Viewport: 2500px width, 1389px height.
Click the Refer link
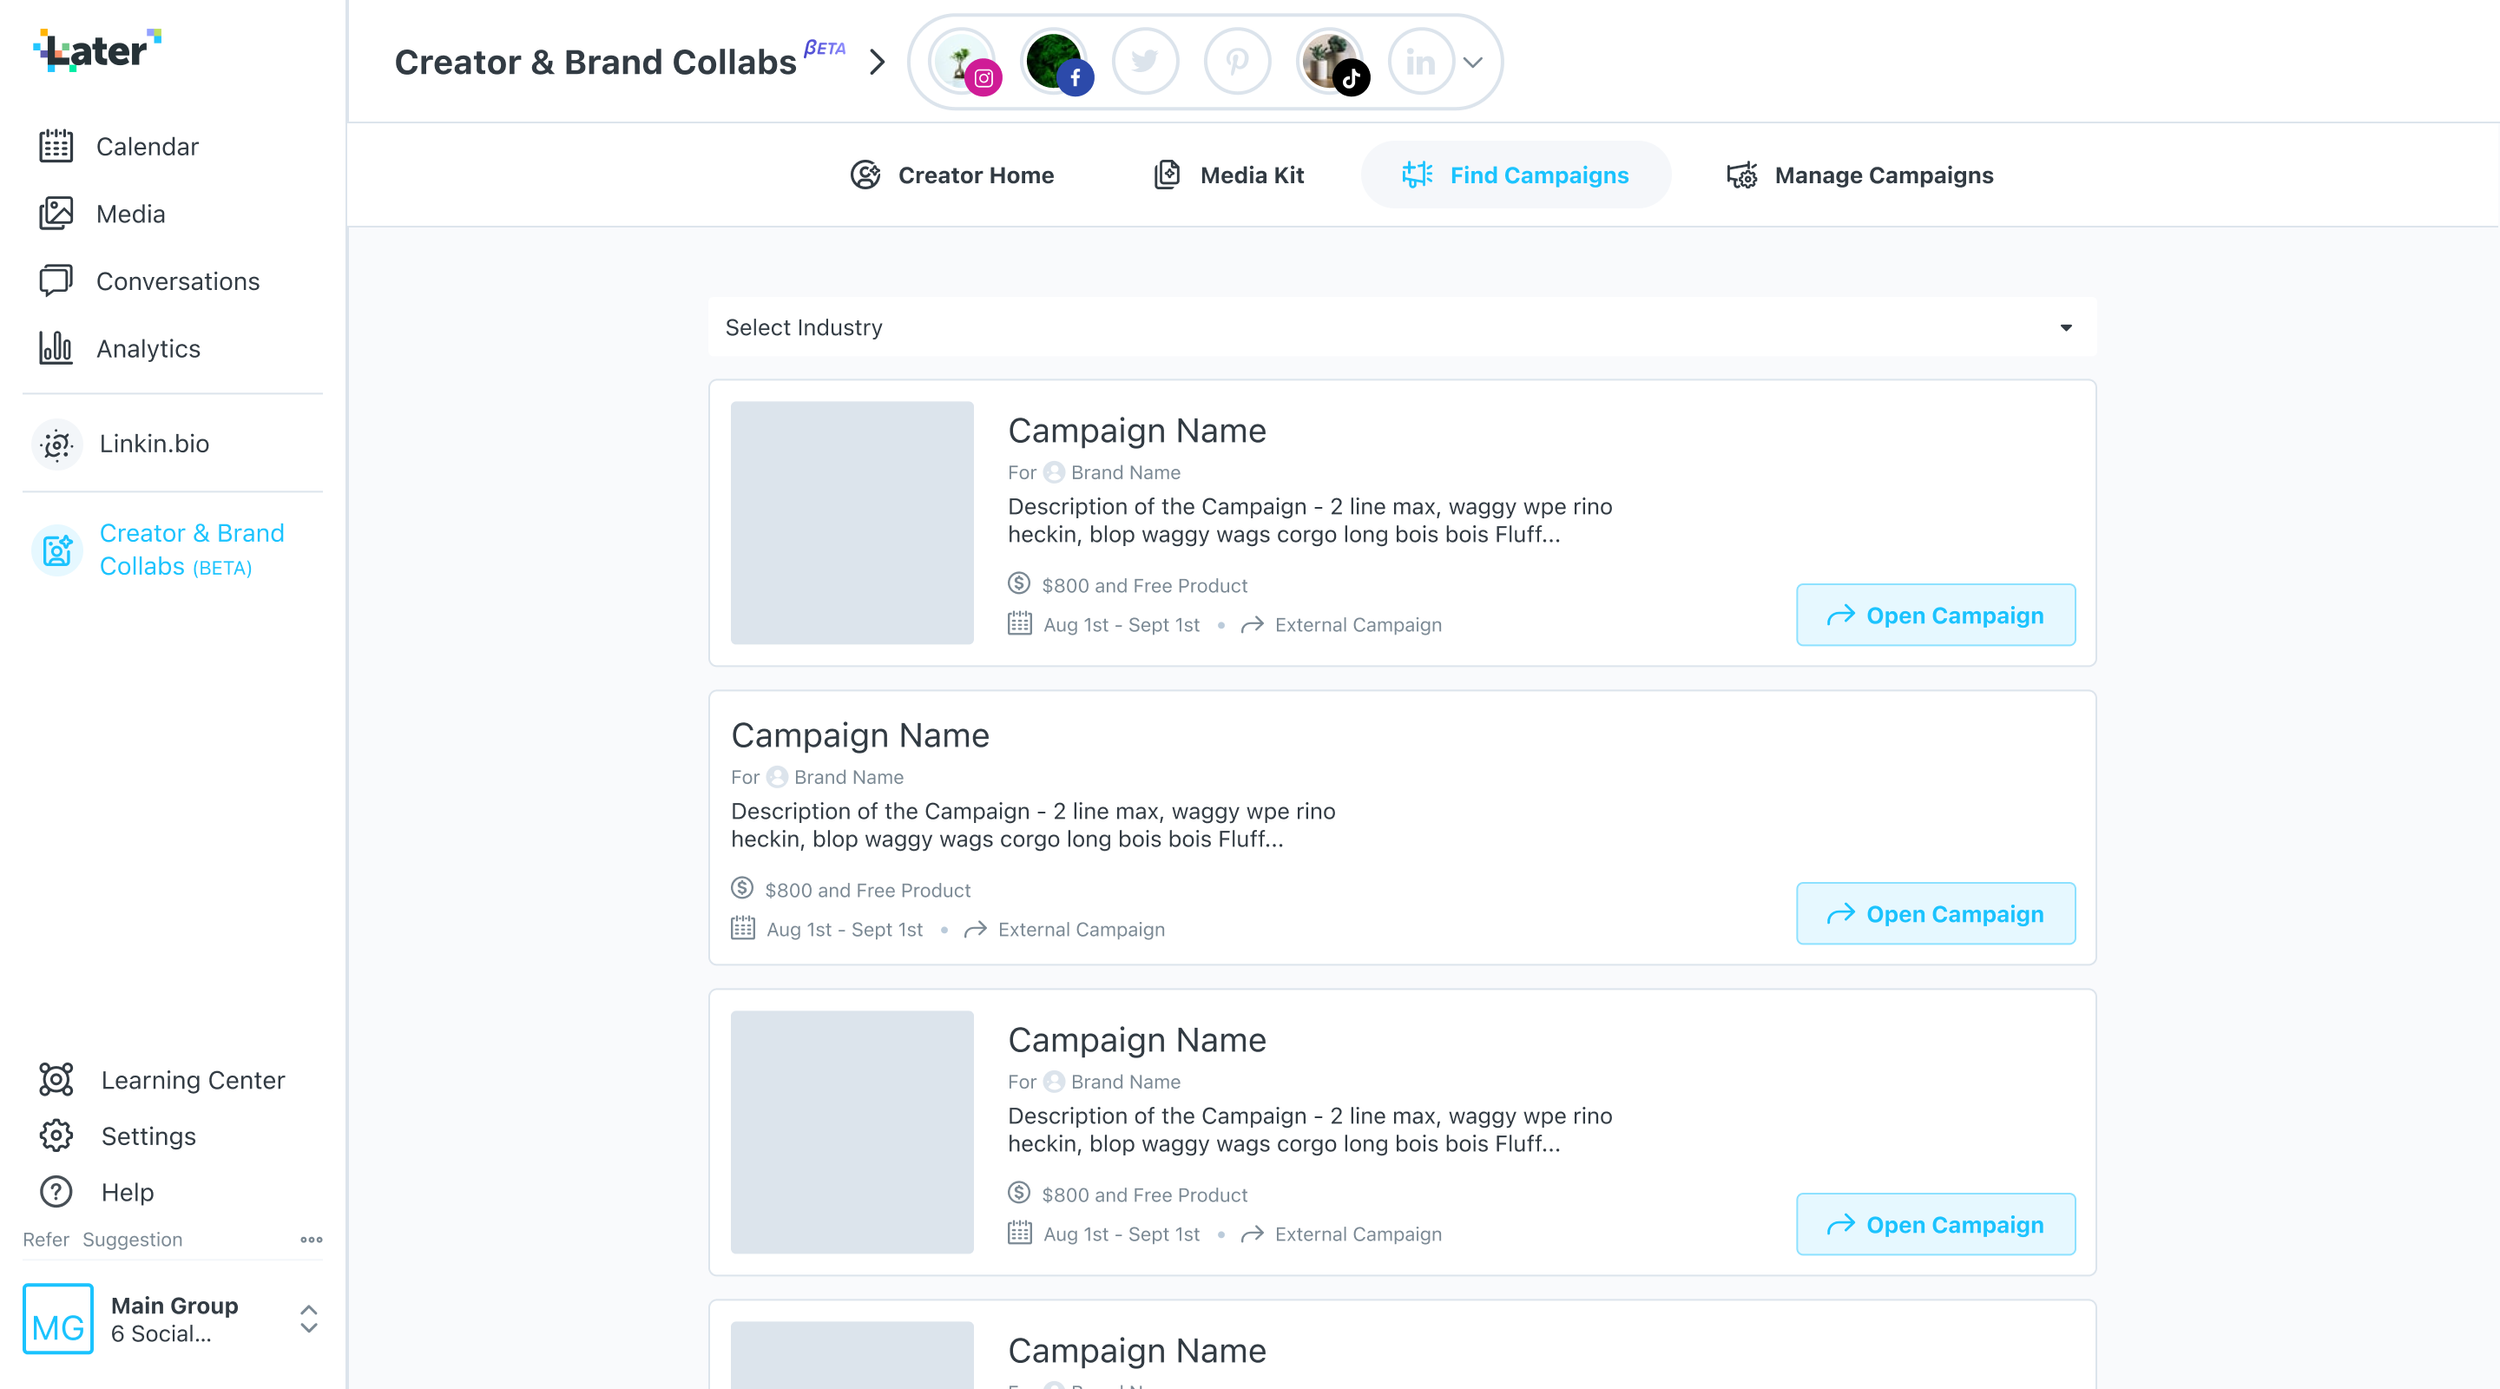[46, 1239]
